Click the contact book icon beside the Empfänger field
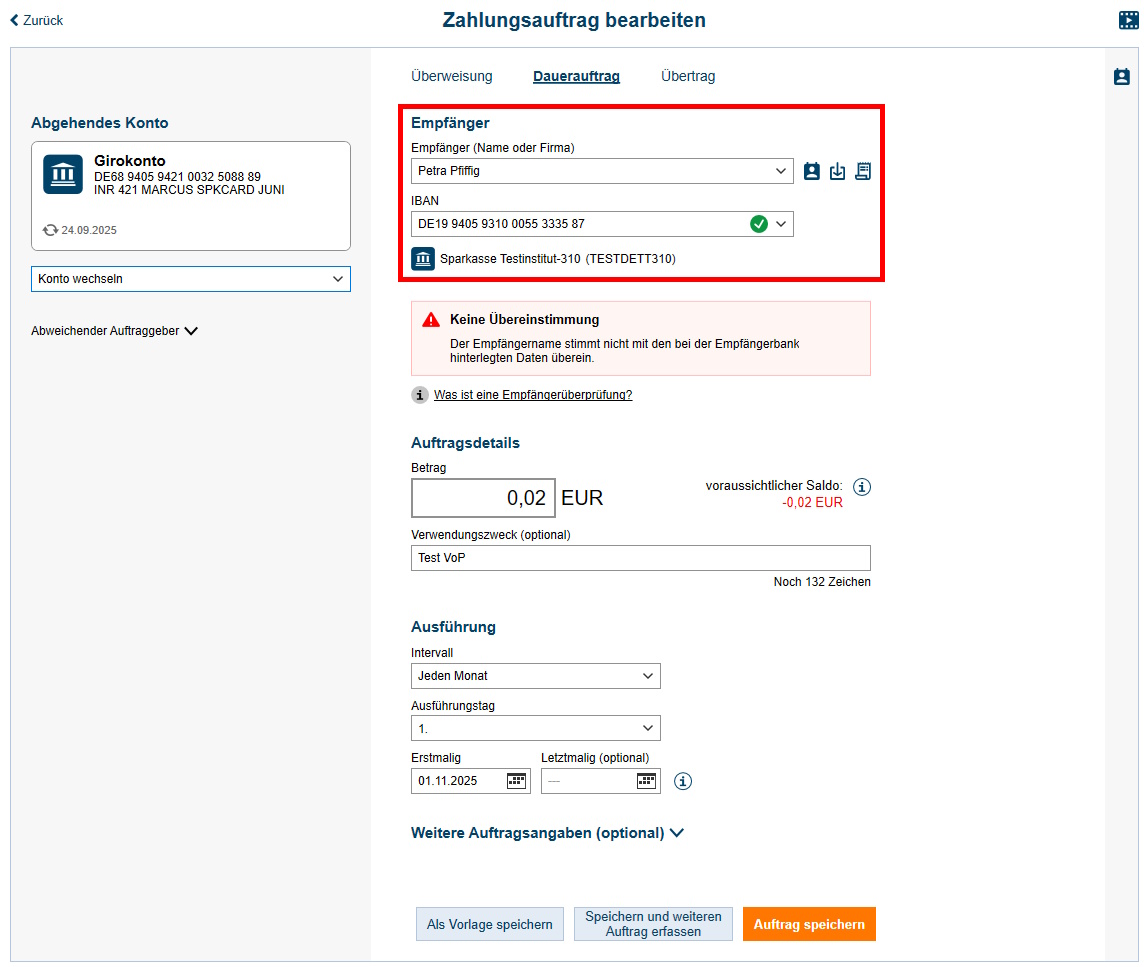The image size is (1147, 967). (812, 171)
